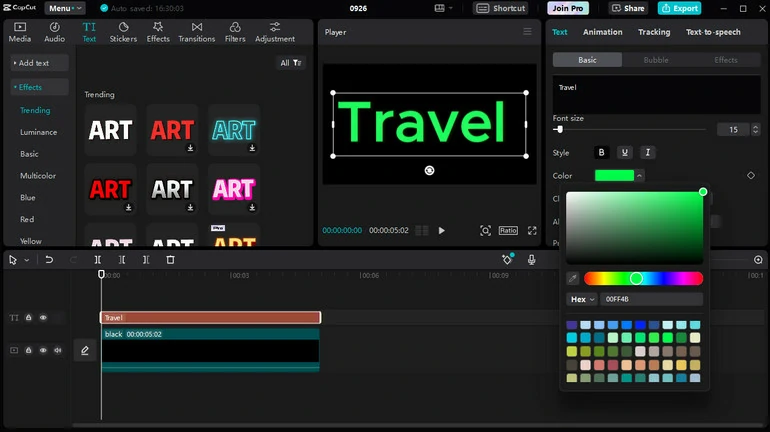Open the select tool mode dropdown arrow
The image size is (770, 432).
(x=27, y=260)
